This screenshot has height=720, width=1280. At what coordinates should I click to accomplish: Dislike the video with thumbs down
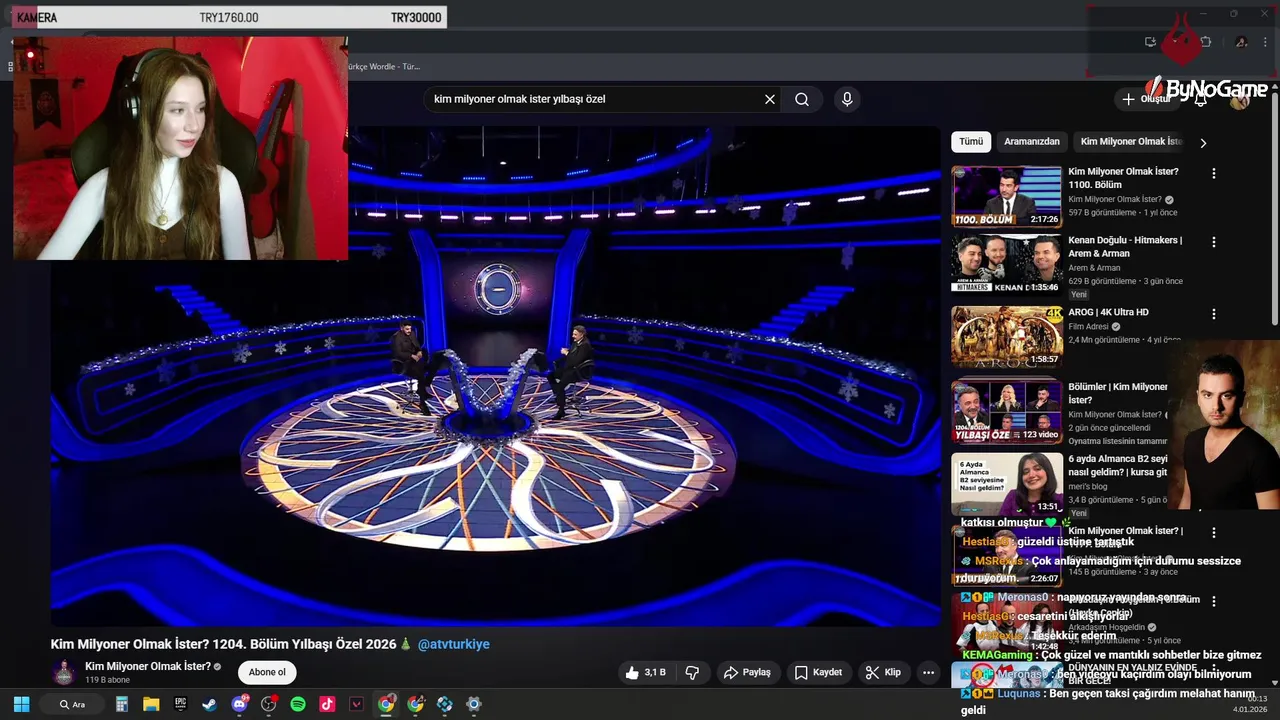click(692, 673)
